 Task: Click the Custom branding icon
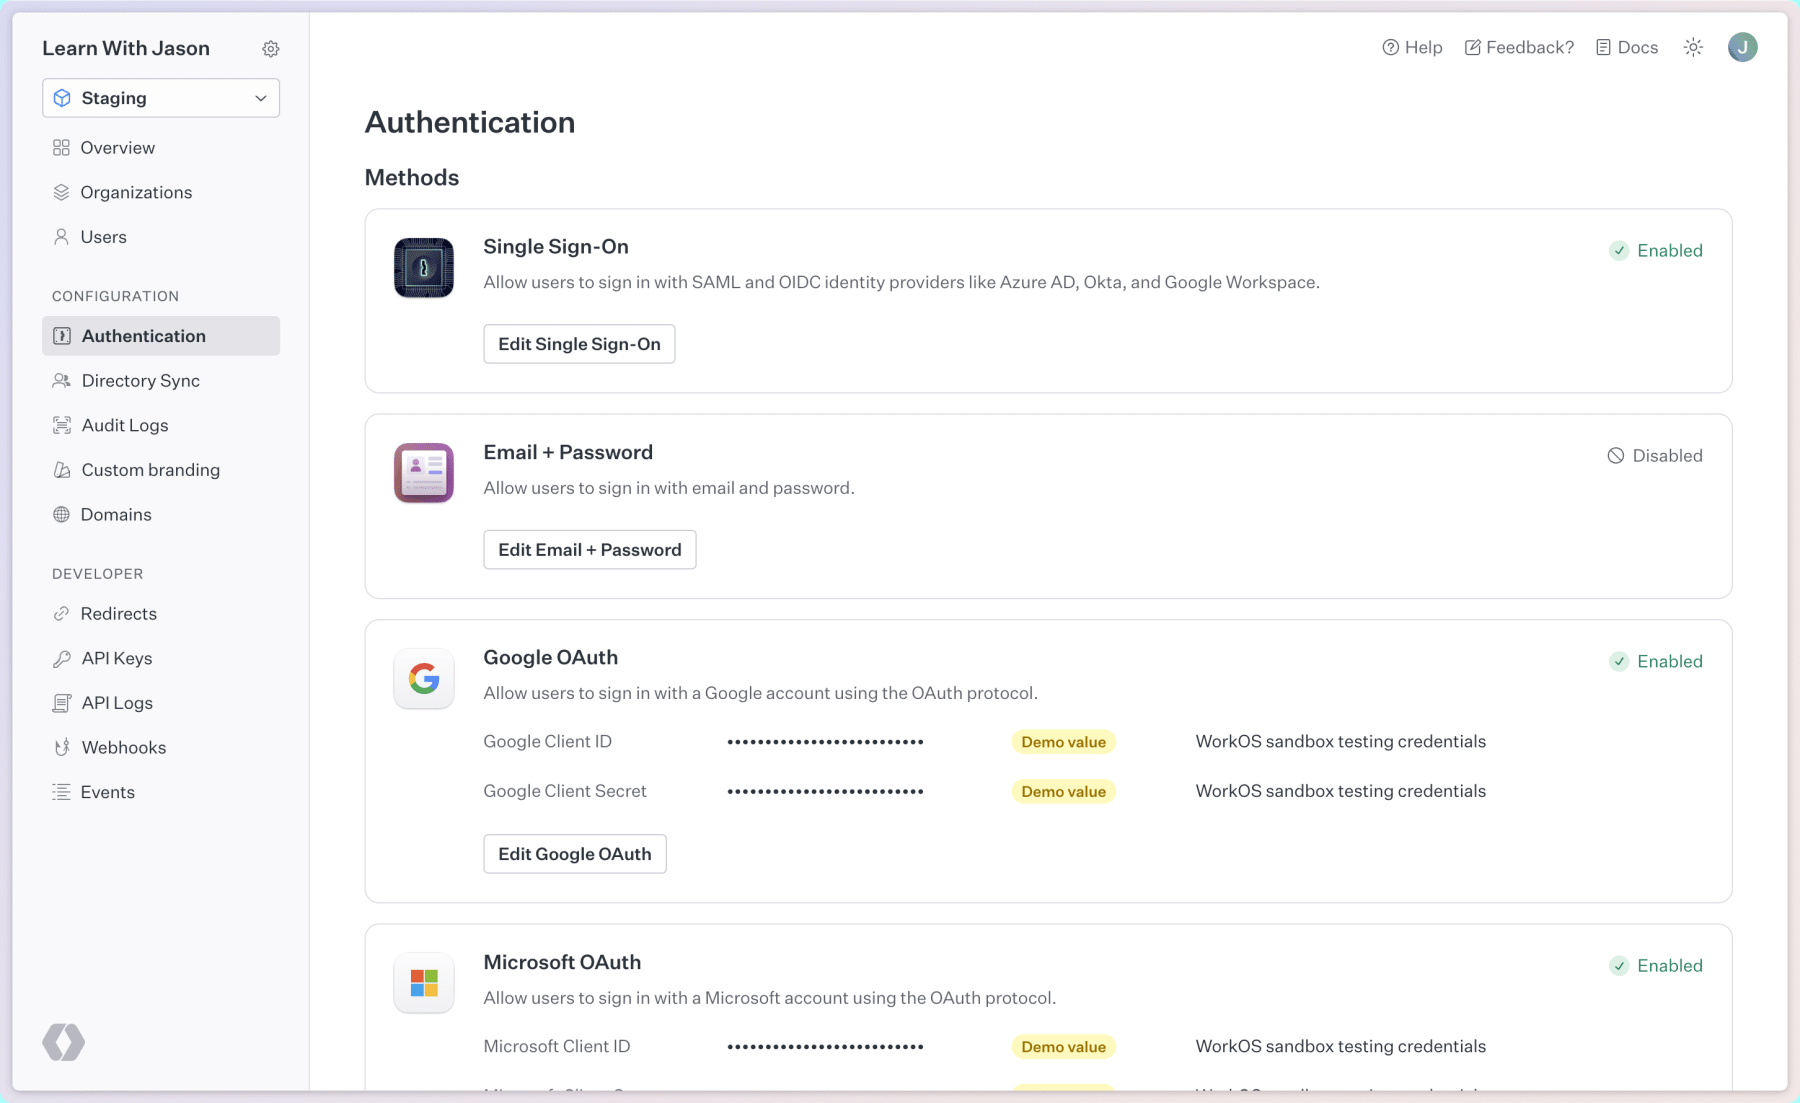(x=62, y=470)
